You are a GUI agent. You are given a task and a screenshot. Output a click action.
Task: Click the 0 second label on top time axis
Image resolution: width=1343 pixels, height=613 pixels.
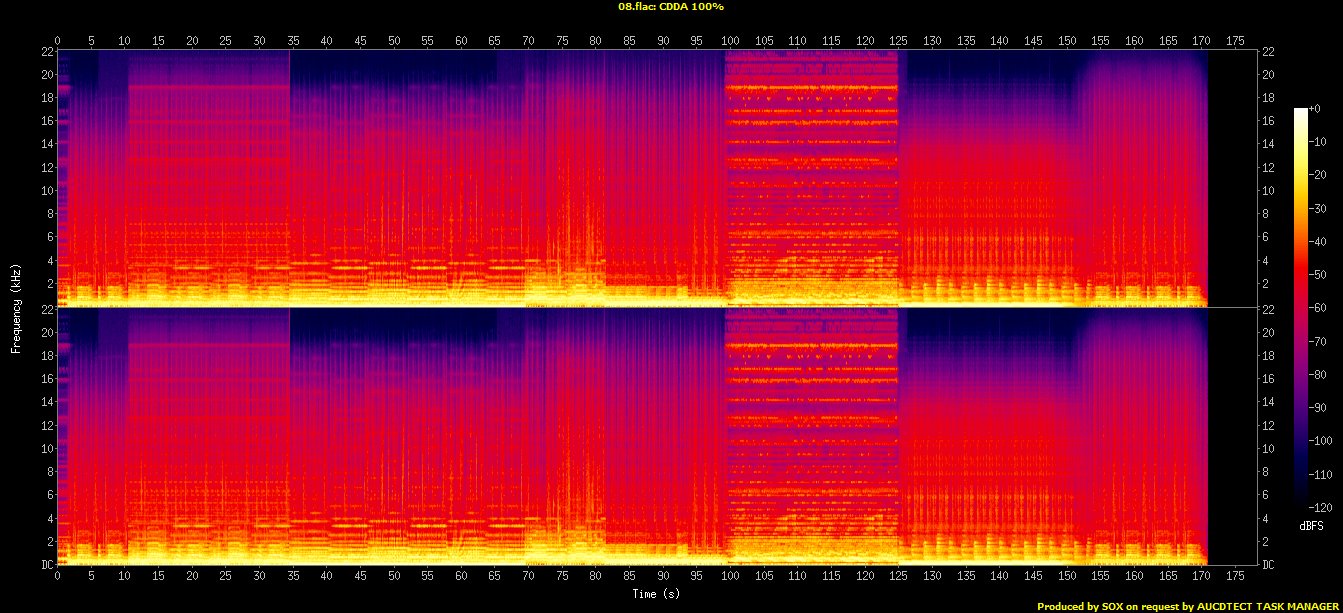coord(58,41)
